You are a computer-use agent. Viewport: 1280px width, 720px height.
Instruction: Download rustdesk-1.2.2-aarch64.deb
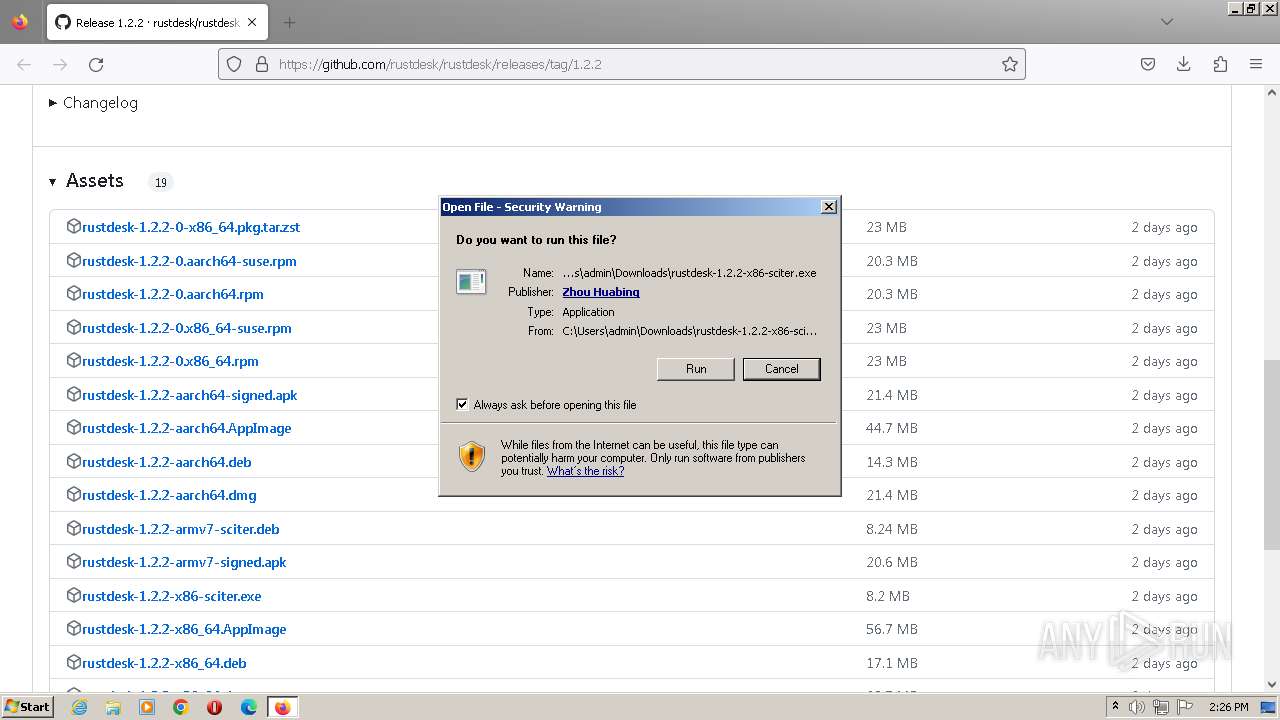coord(167,462)
